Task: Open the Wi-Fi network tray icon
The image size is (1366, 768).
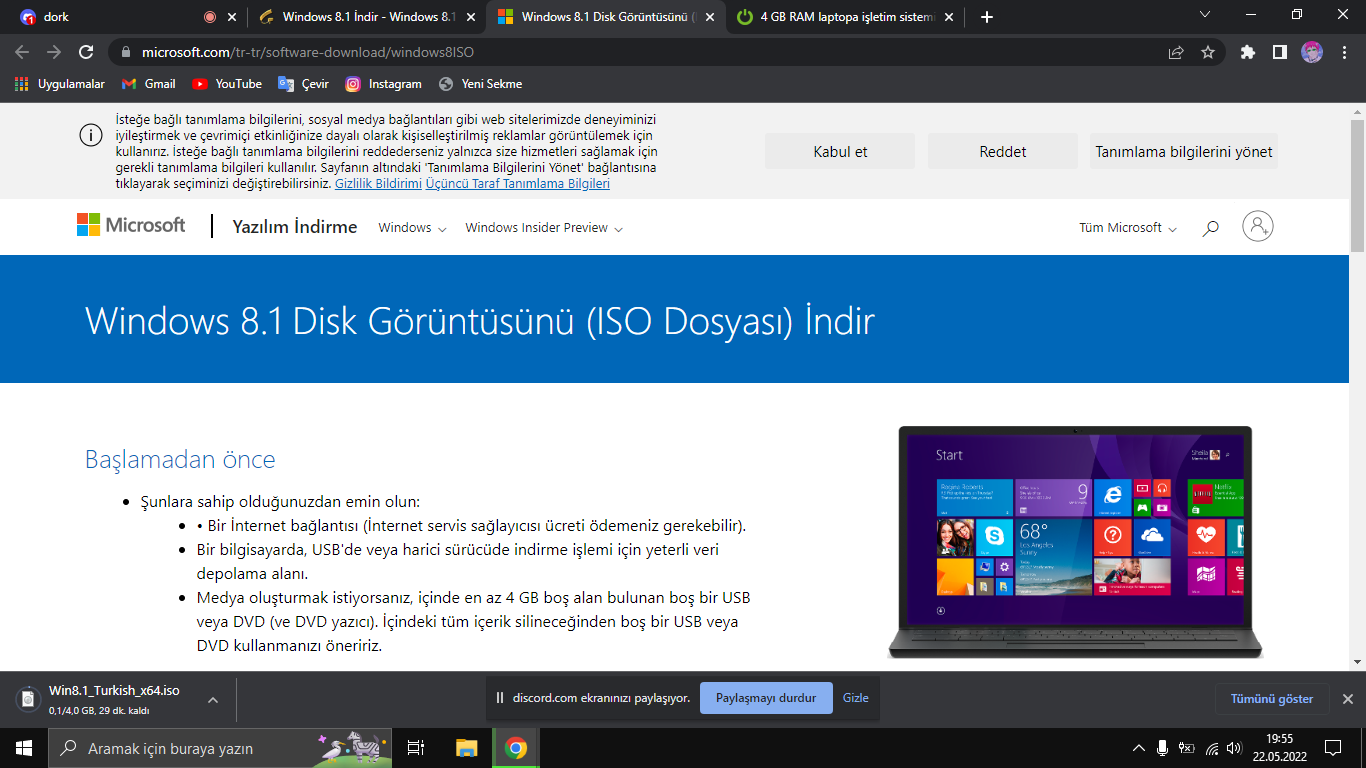Action: pyautogui.click(x=1212, y=748)
